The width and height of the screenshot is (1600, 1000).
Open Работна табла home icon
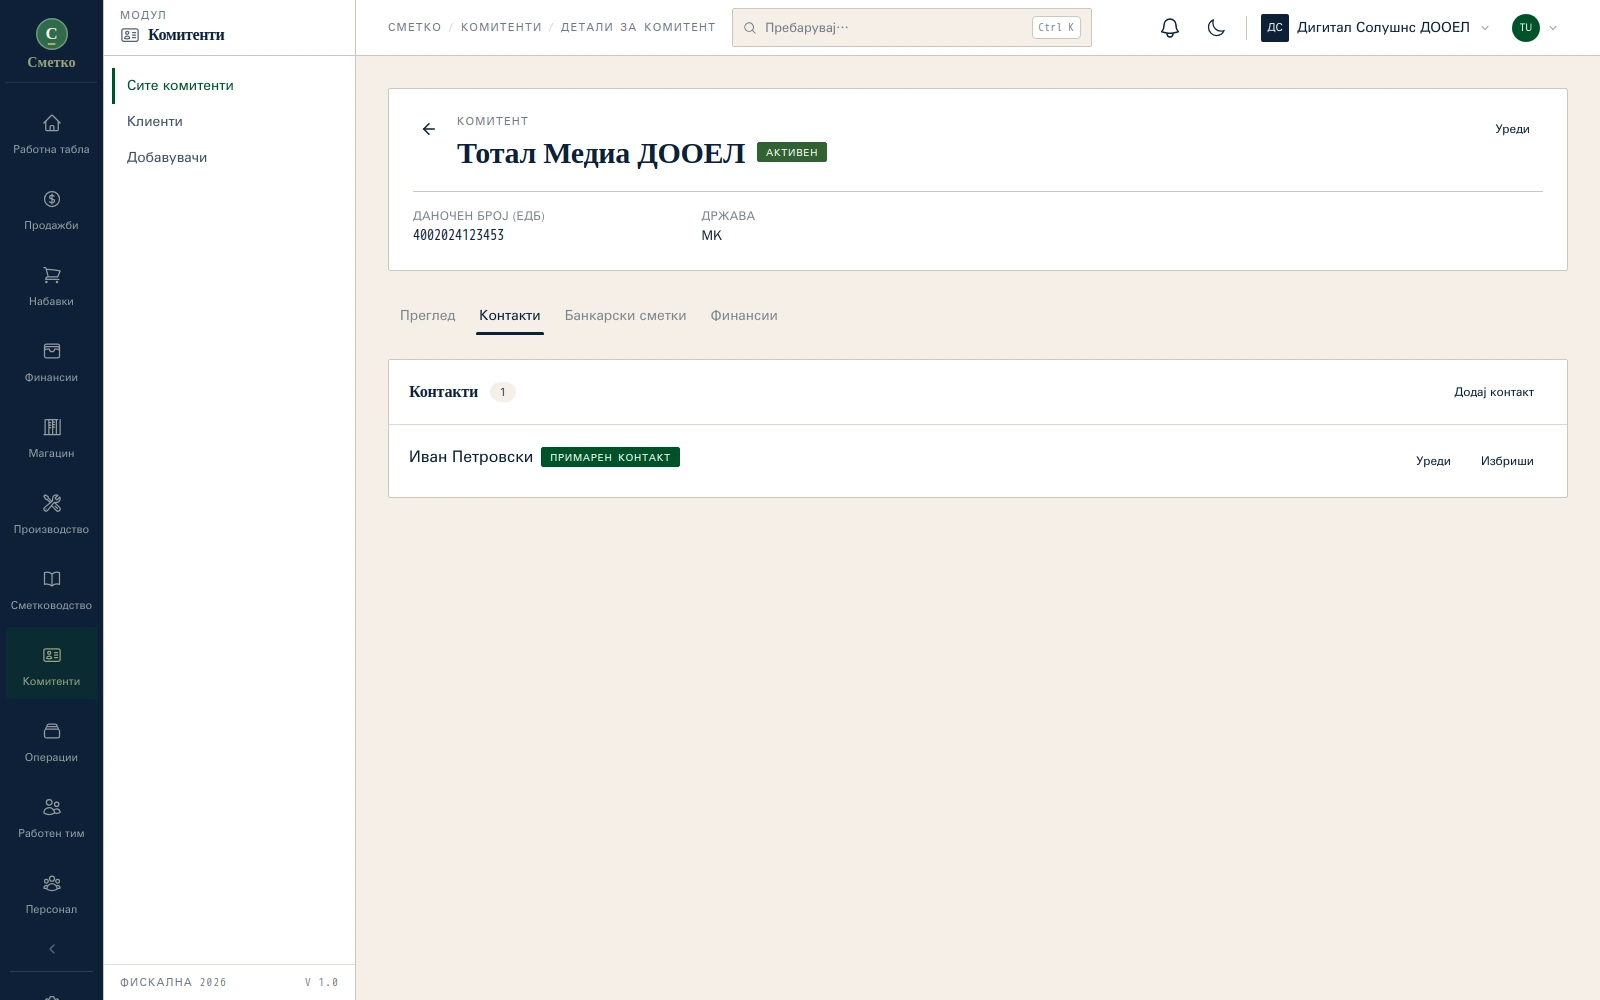click(x=51, y=123)
